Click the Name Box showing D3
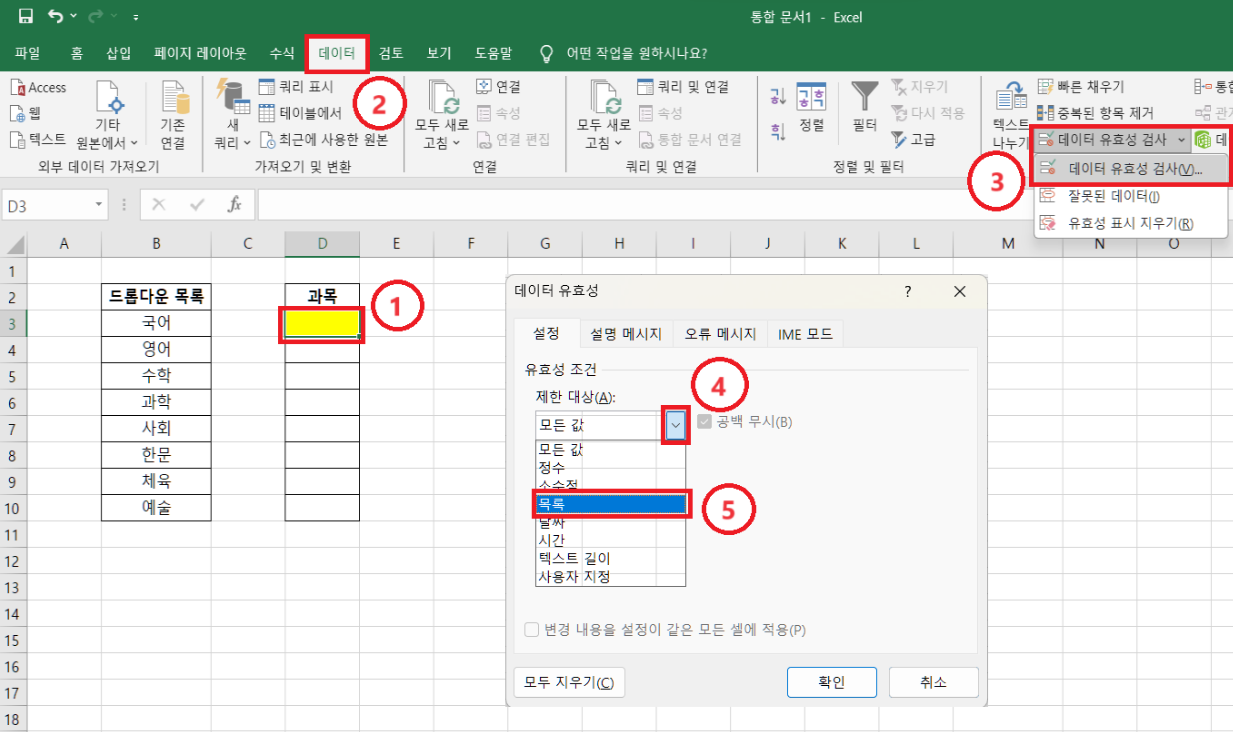 [45, 203]
